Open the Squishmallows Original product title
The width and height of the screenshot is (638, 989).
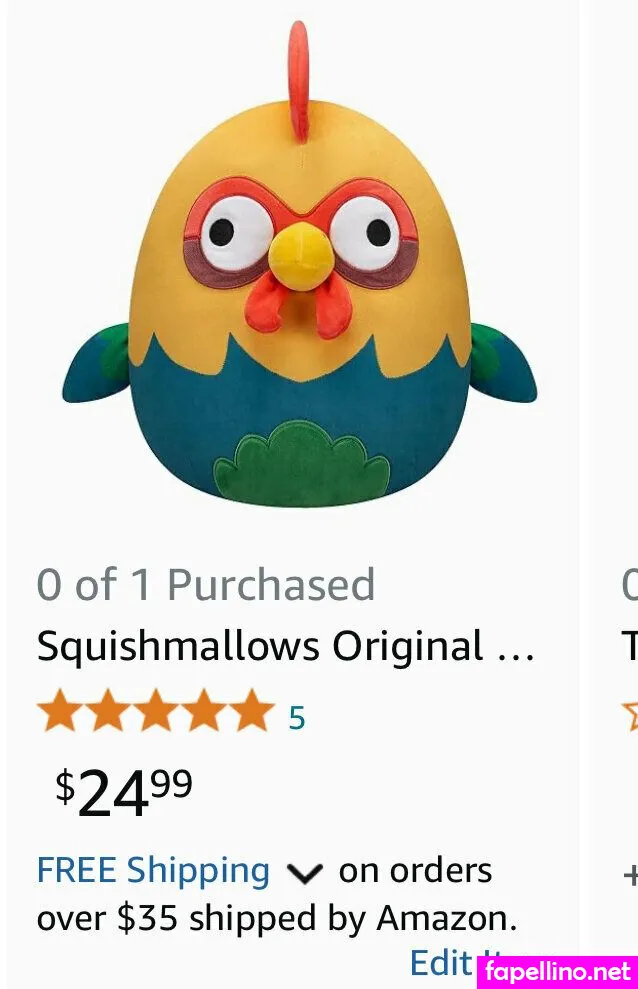point(286,647)
